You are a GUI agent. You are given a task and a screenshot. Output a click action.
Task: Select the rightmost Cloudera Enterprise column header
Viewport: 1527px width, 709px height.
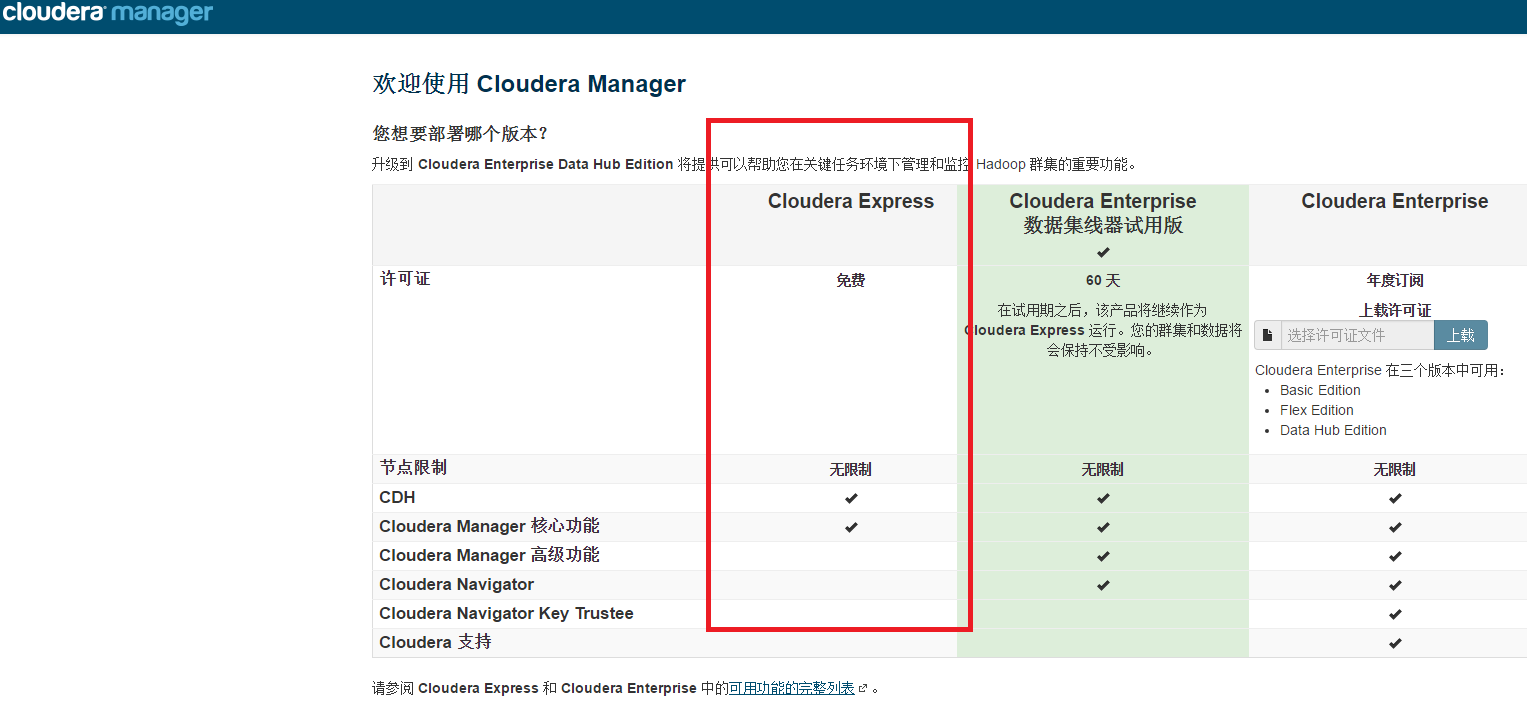pos(1395,201)
